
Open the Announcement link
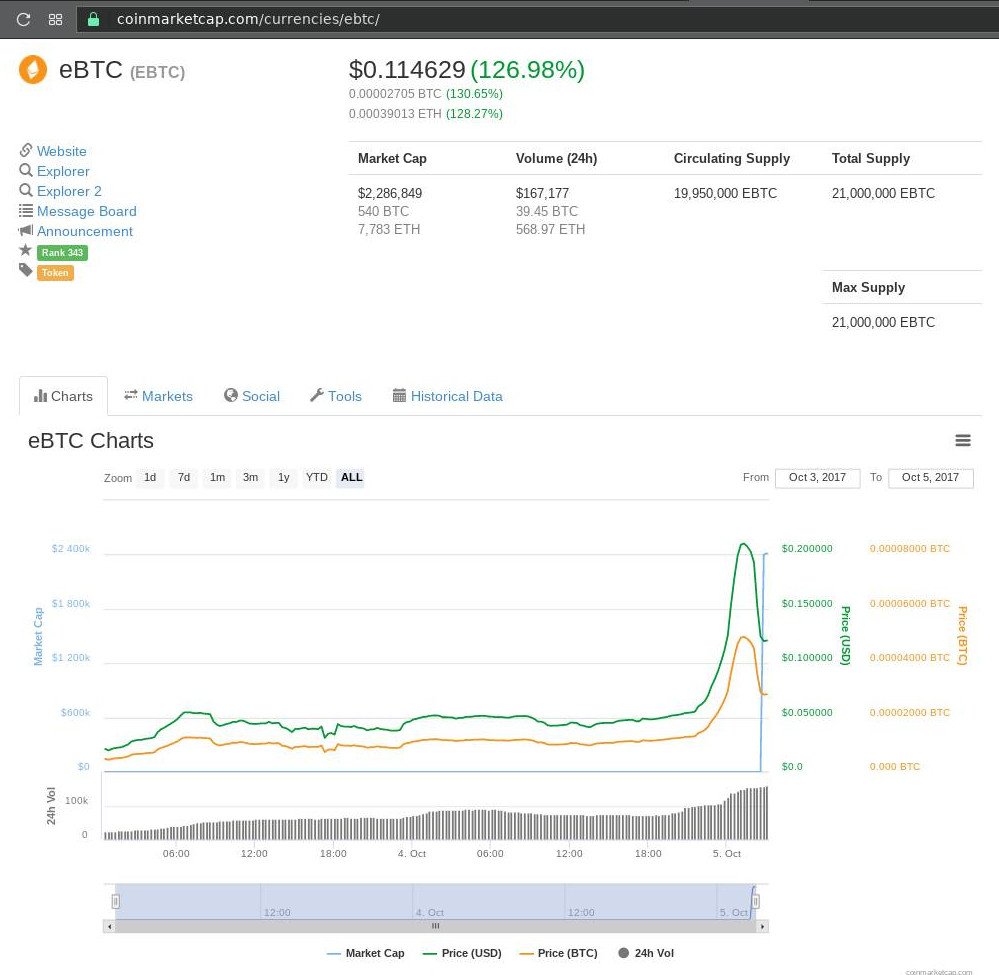(x=85, y=231)
